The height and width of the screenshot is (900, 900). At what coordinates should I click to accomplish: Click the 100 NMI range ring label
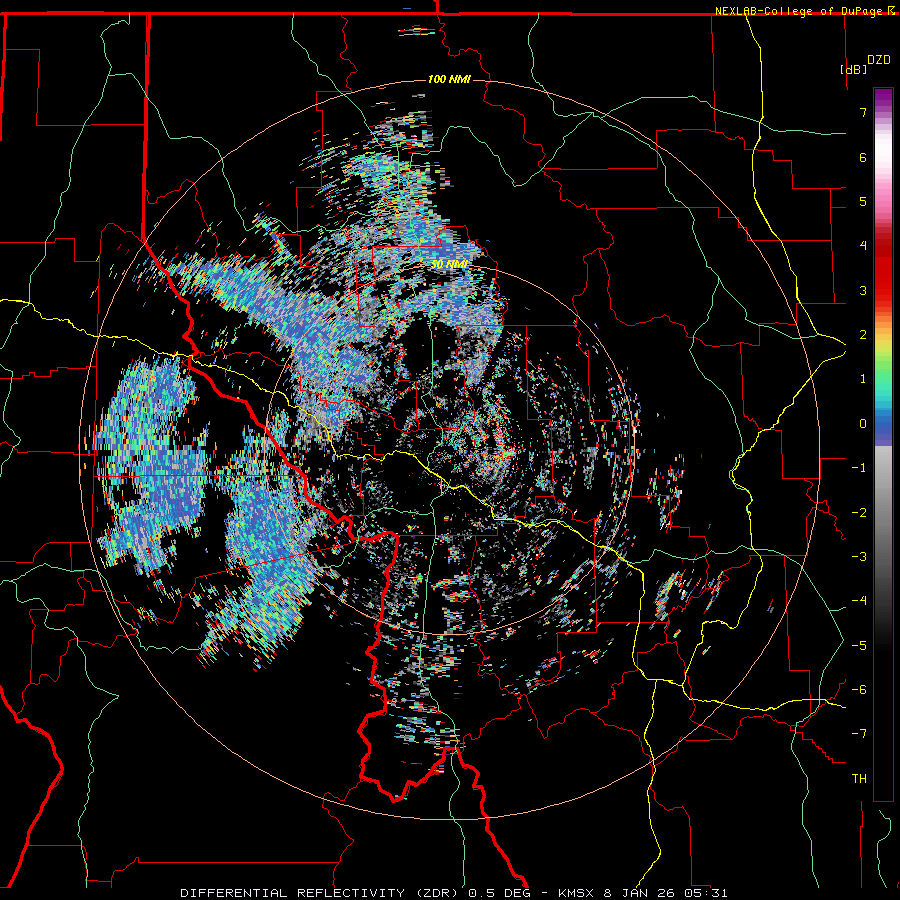[449, 79]
